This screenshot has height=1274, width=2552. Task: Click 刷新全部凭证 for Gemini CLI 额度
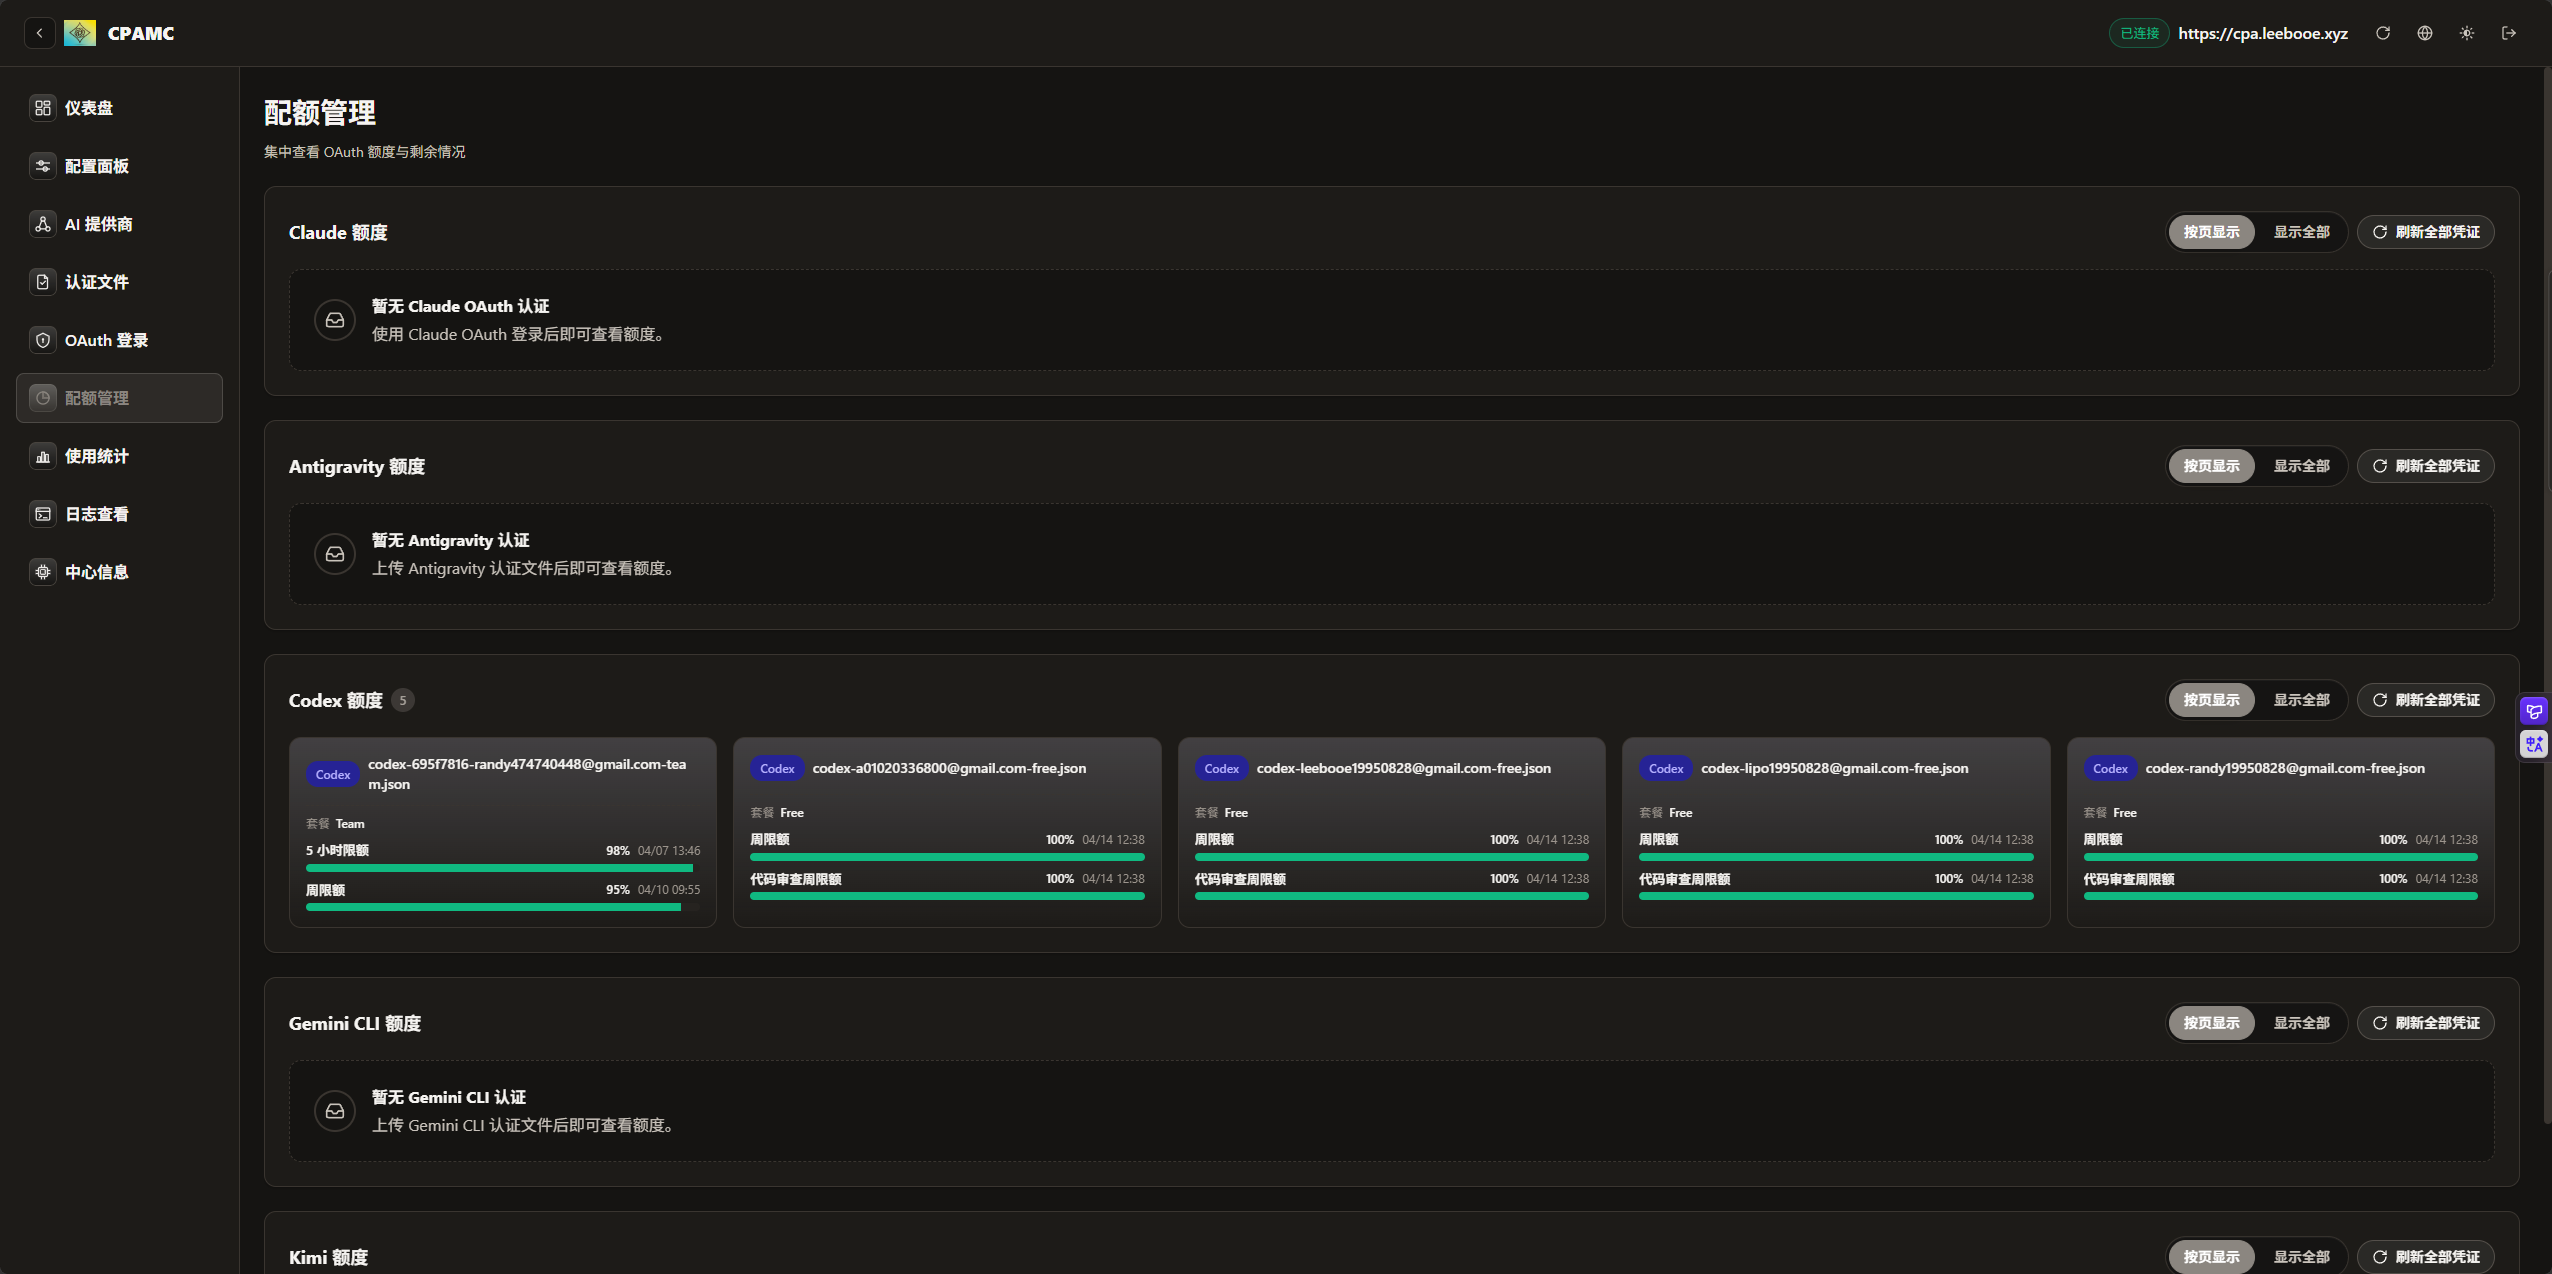pyautogui.click(x=2425, y=1023)
